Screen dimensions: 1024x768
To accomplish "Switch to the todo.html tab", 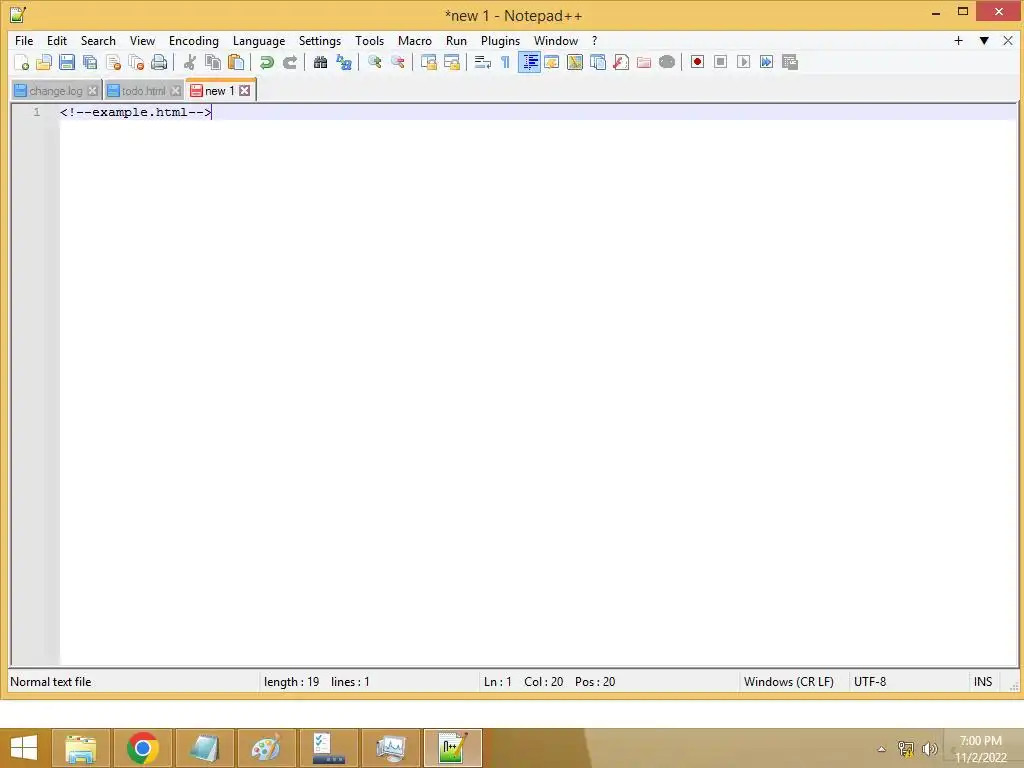I will click(x=143, y=91).
